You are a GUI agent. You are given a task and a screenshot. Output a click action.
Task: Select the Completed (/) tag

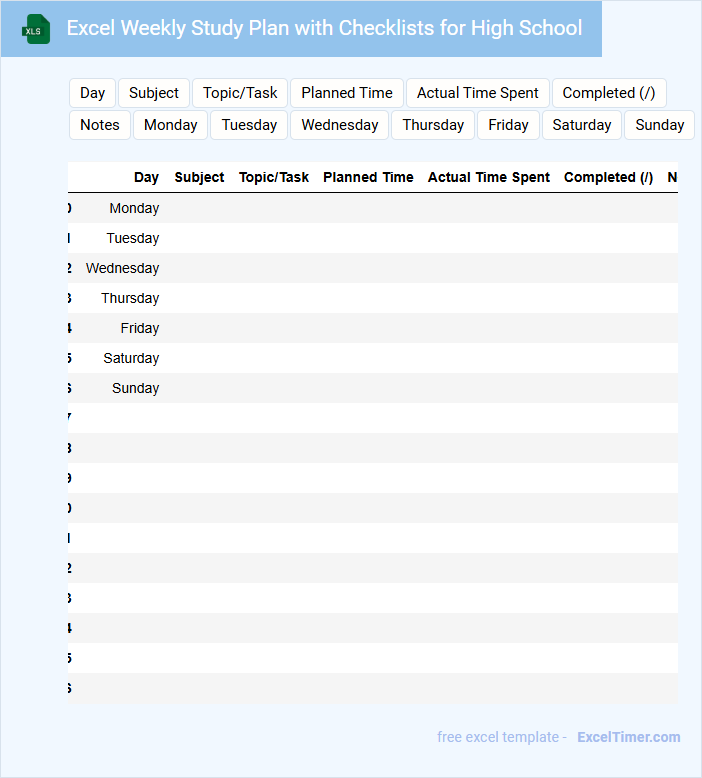pos(609,93)
